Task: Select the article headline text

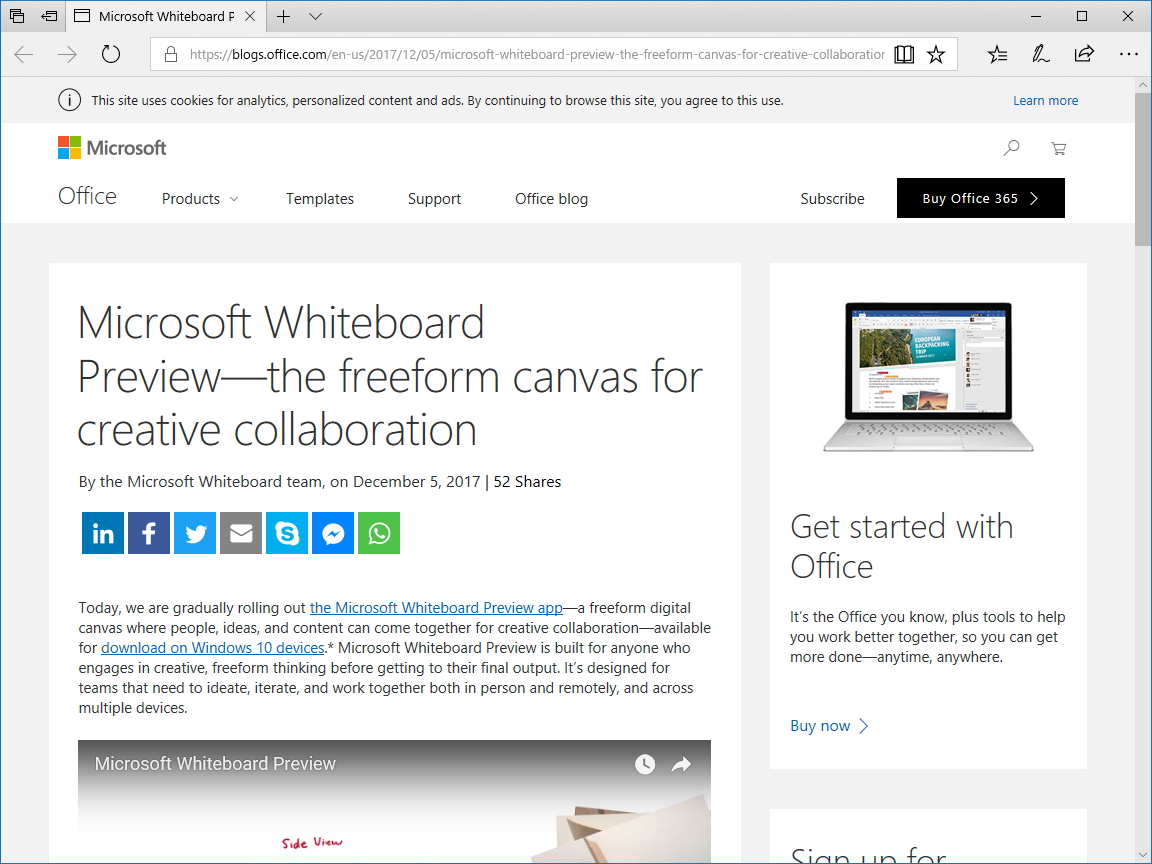Action: [390, 376]
